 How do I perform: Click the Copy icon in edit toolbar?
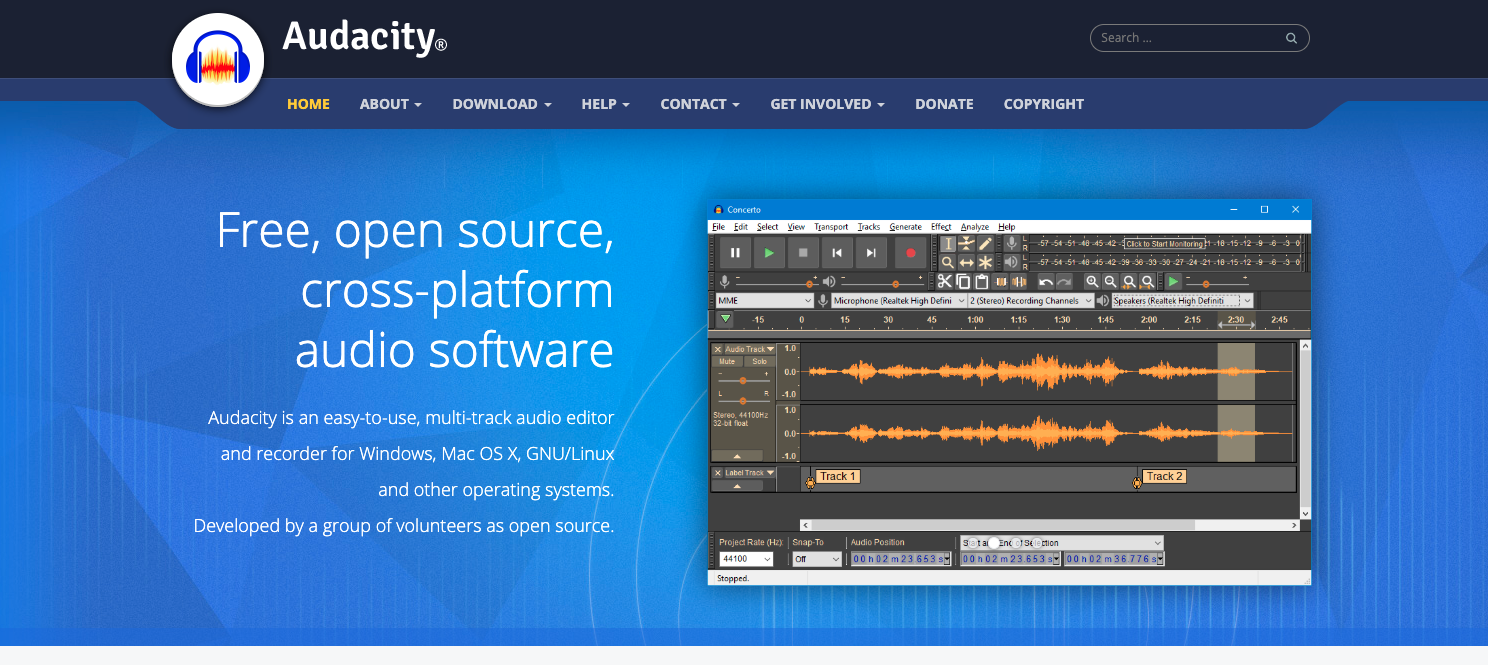pos(963,282)
